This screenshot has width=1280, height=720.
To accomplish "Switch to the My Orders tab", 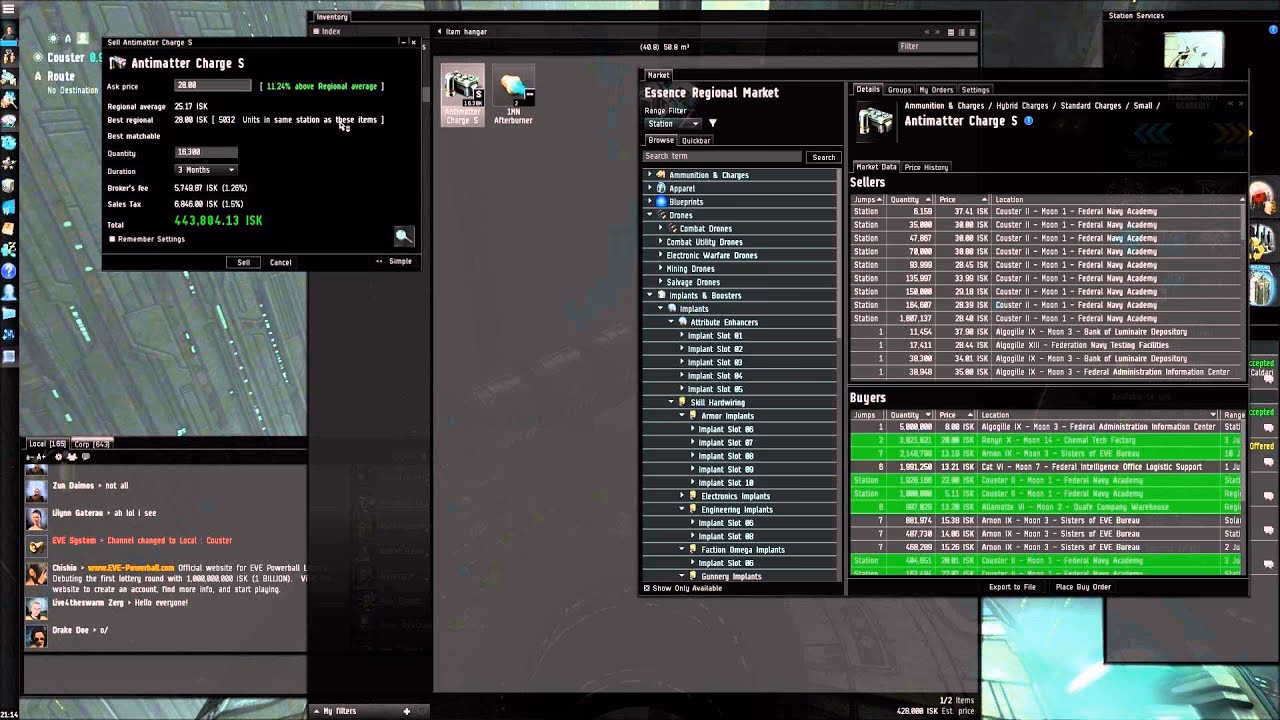I will click(x=936, y=90).
